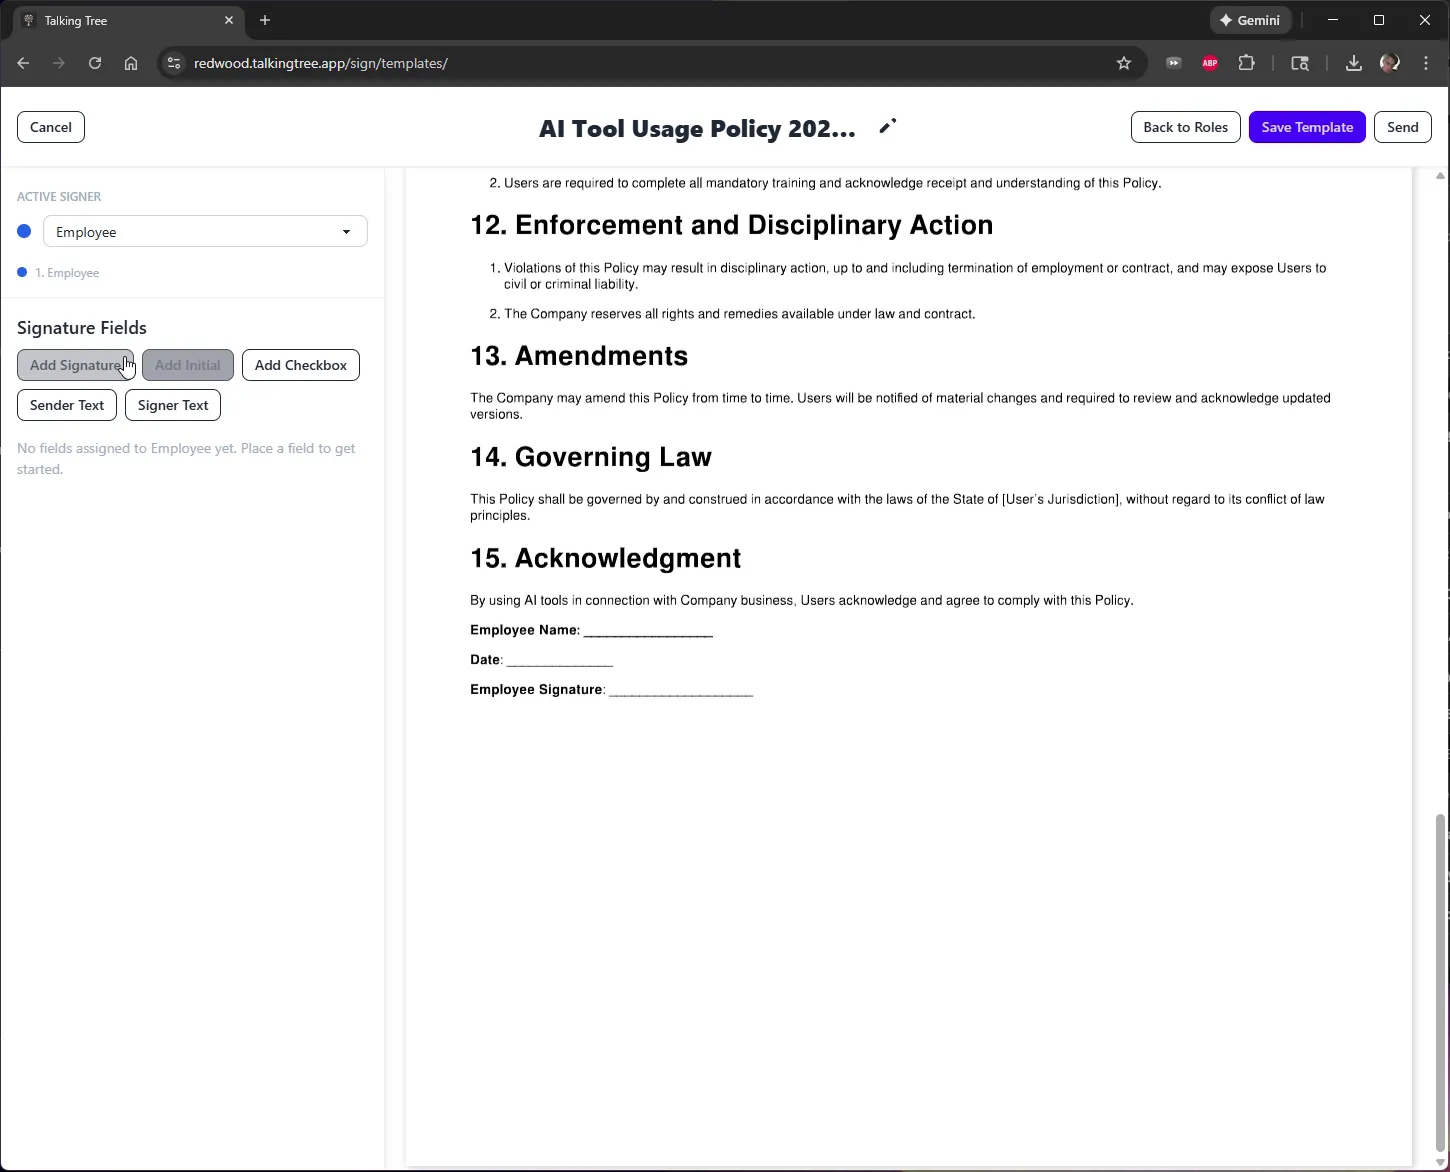Open a new browser tab
This screenshot has height=1172, width=1450.
point(265,20)
